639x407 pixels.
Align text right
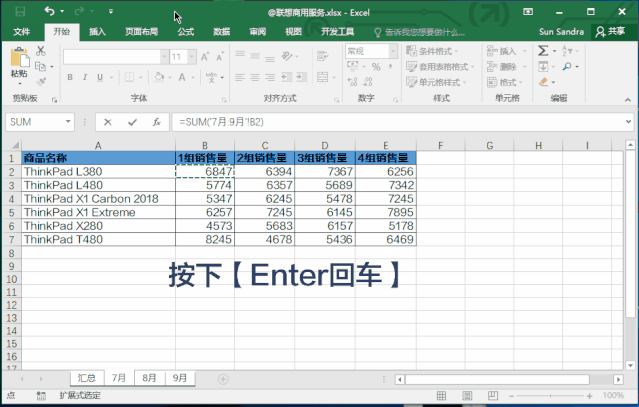[270, 77]
